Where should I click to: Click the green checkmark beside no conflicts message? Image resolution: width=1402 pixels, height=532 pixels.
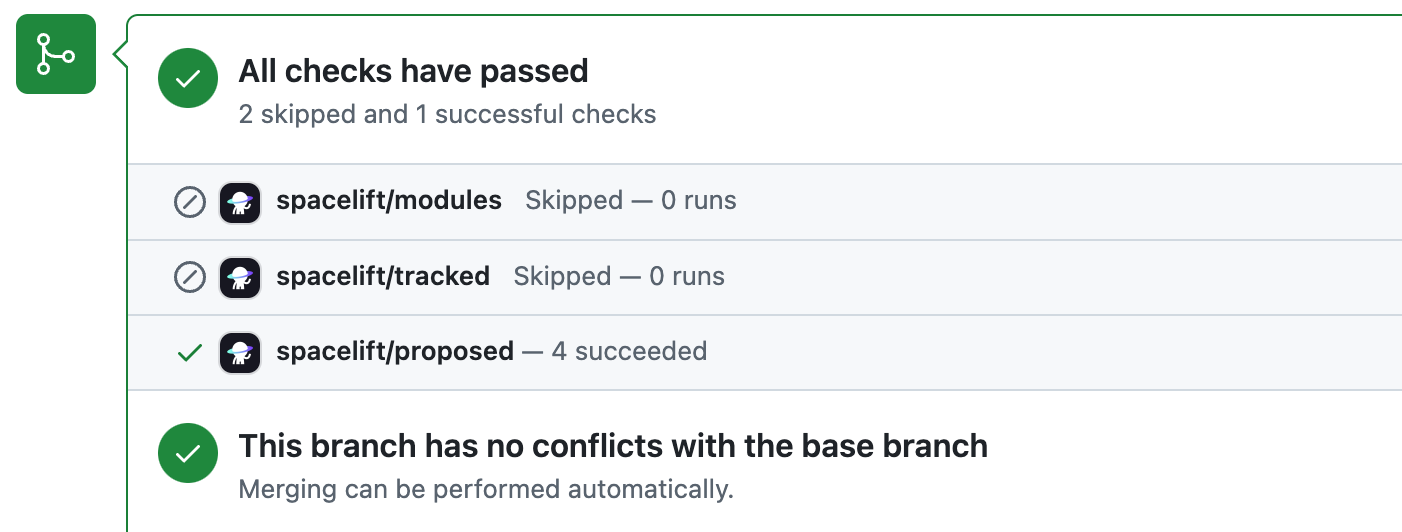pyautogui.click(x=188, y=454)
